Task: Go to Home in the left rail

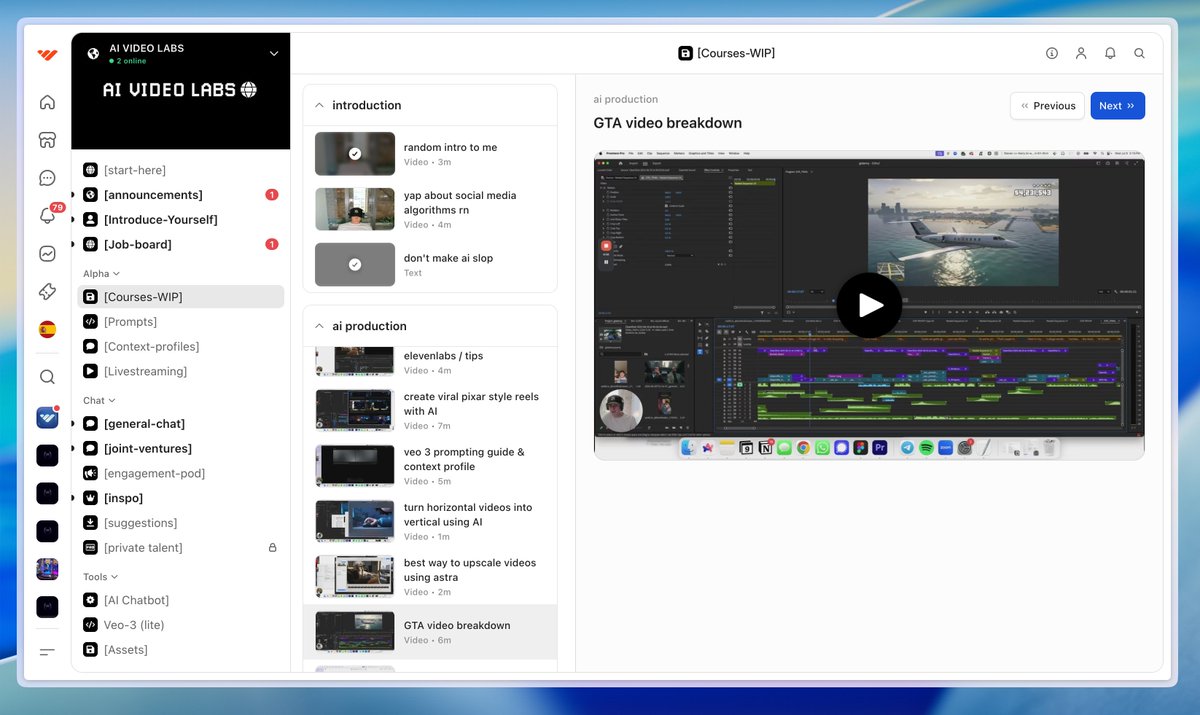Action: (47, 102)
